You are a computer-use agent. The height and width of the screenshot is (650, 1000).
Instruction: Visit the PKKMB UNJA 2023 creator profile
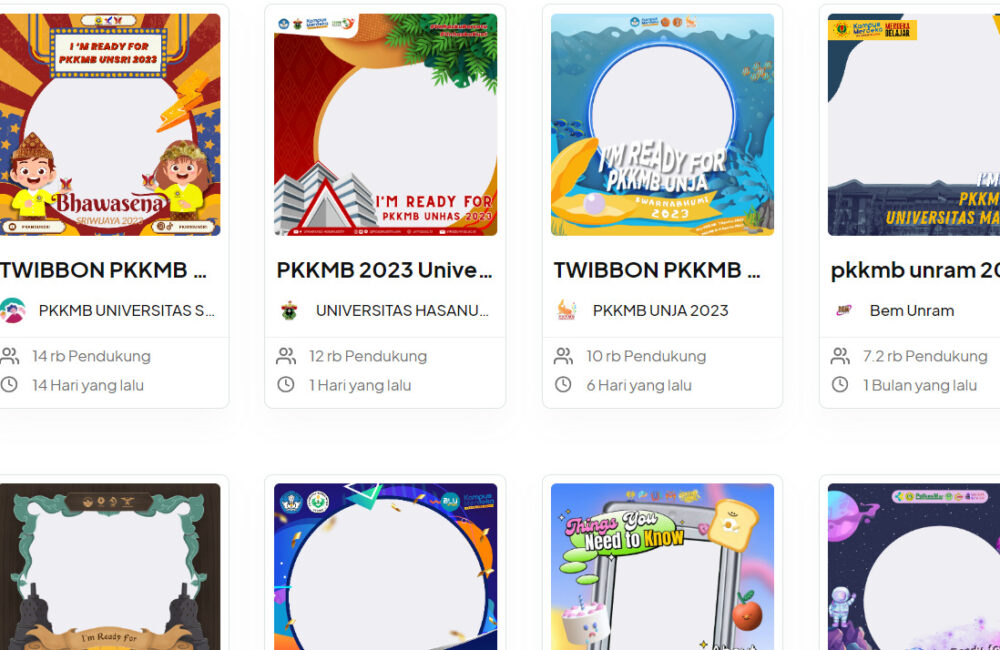click(x=660, y=311)
